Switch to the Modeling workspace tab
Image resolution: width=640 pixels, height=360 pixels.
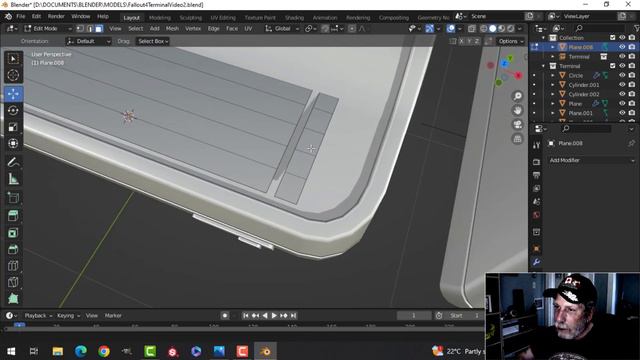click(x=160, y=18)
